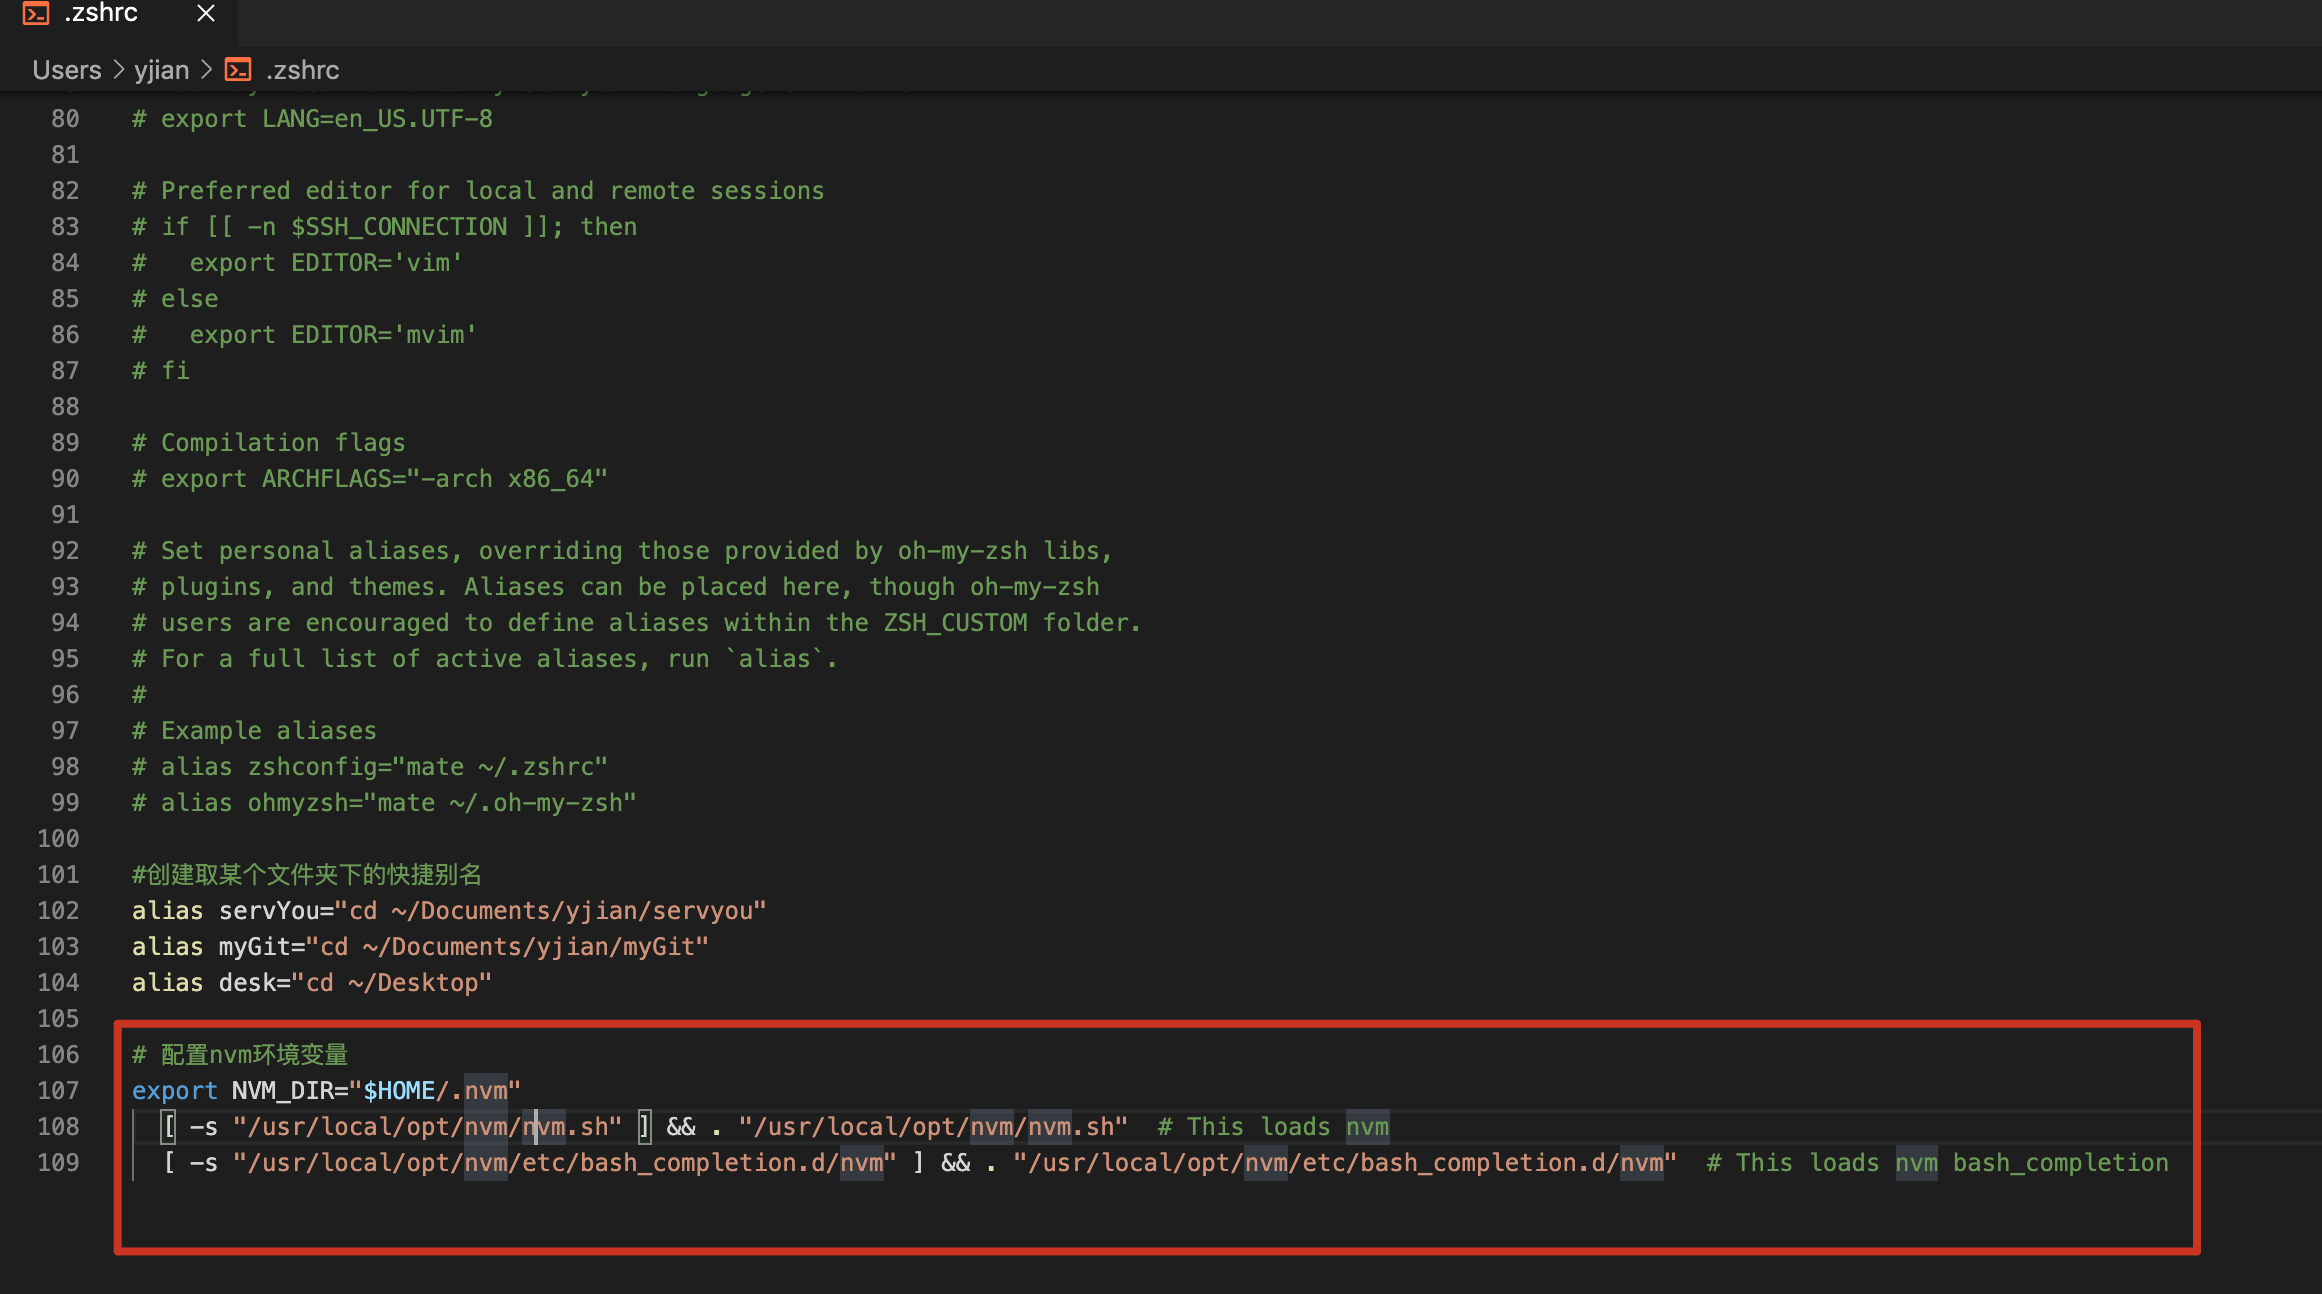Click '$HOME' variable on line 107
This screenshot has height=1294, width=2322.
399,1091
